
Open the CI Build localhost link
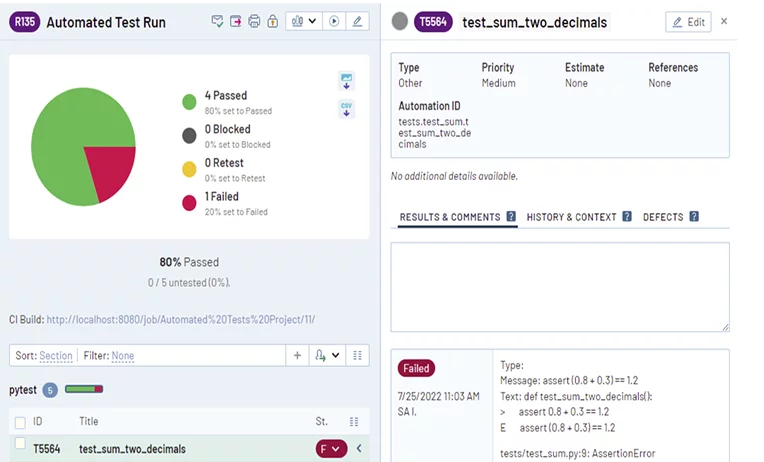coord(180,320)
